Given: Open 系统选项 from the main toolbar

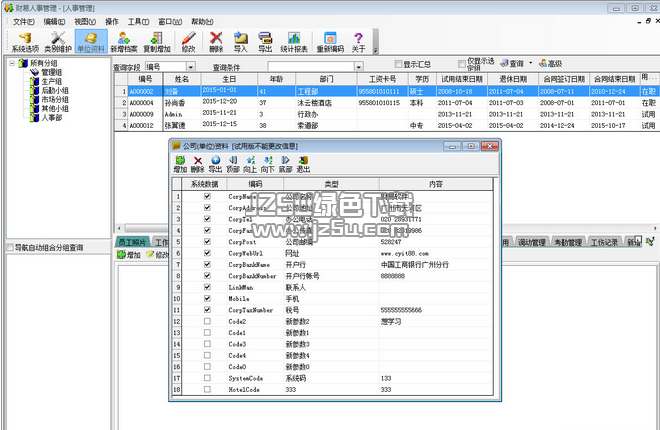Looking at the screenshot, I should tap(25, 42).
